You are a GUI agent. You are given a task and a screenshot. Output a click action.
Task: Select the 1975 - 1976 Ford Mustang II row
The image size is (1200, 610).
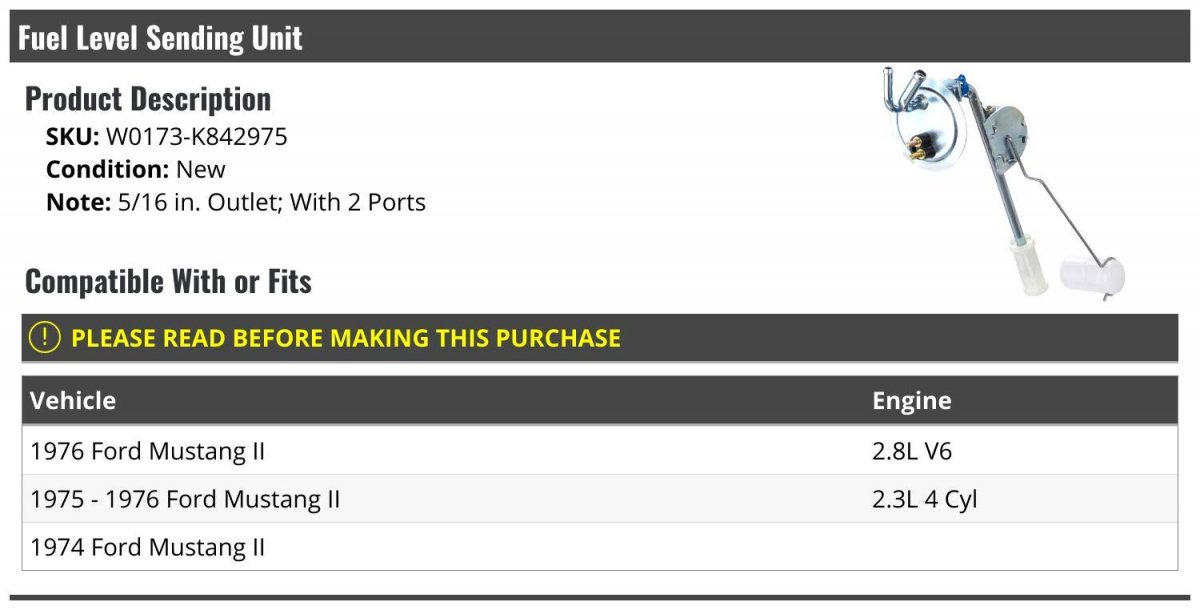(185, 499)
